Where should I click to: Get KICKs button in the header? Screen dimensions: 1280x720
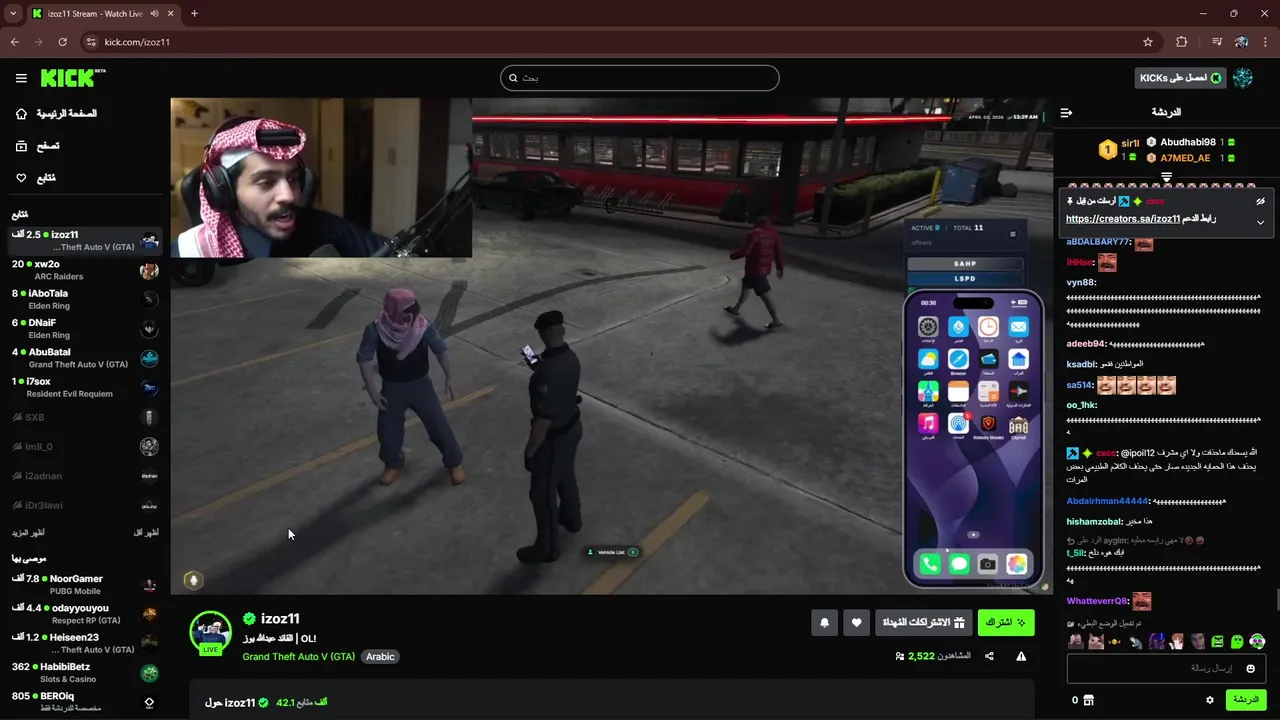point(1180,78)
